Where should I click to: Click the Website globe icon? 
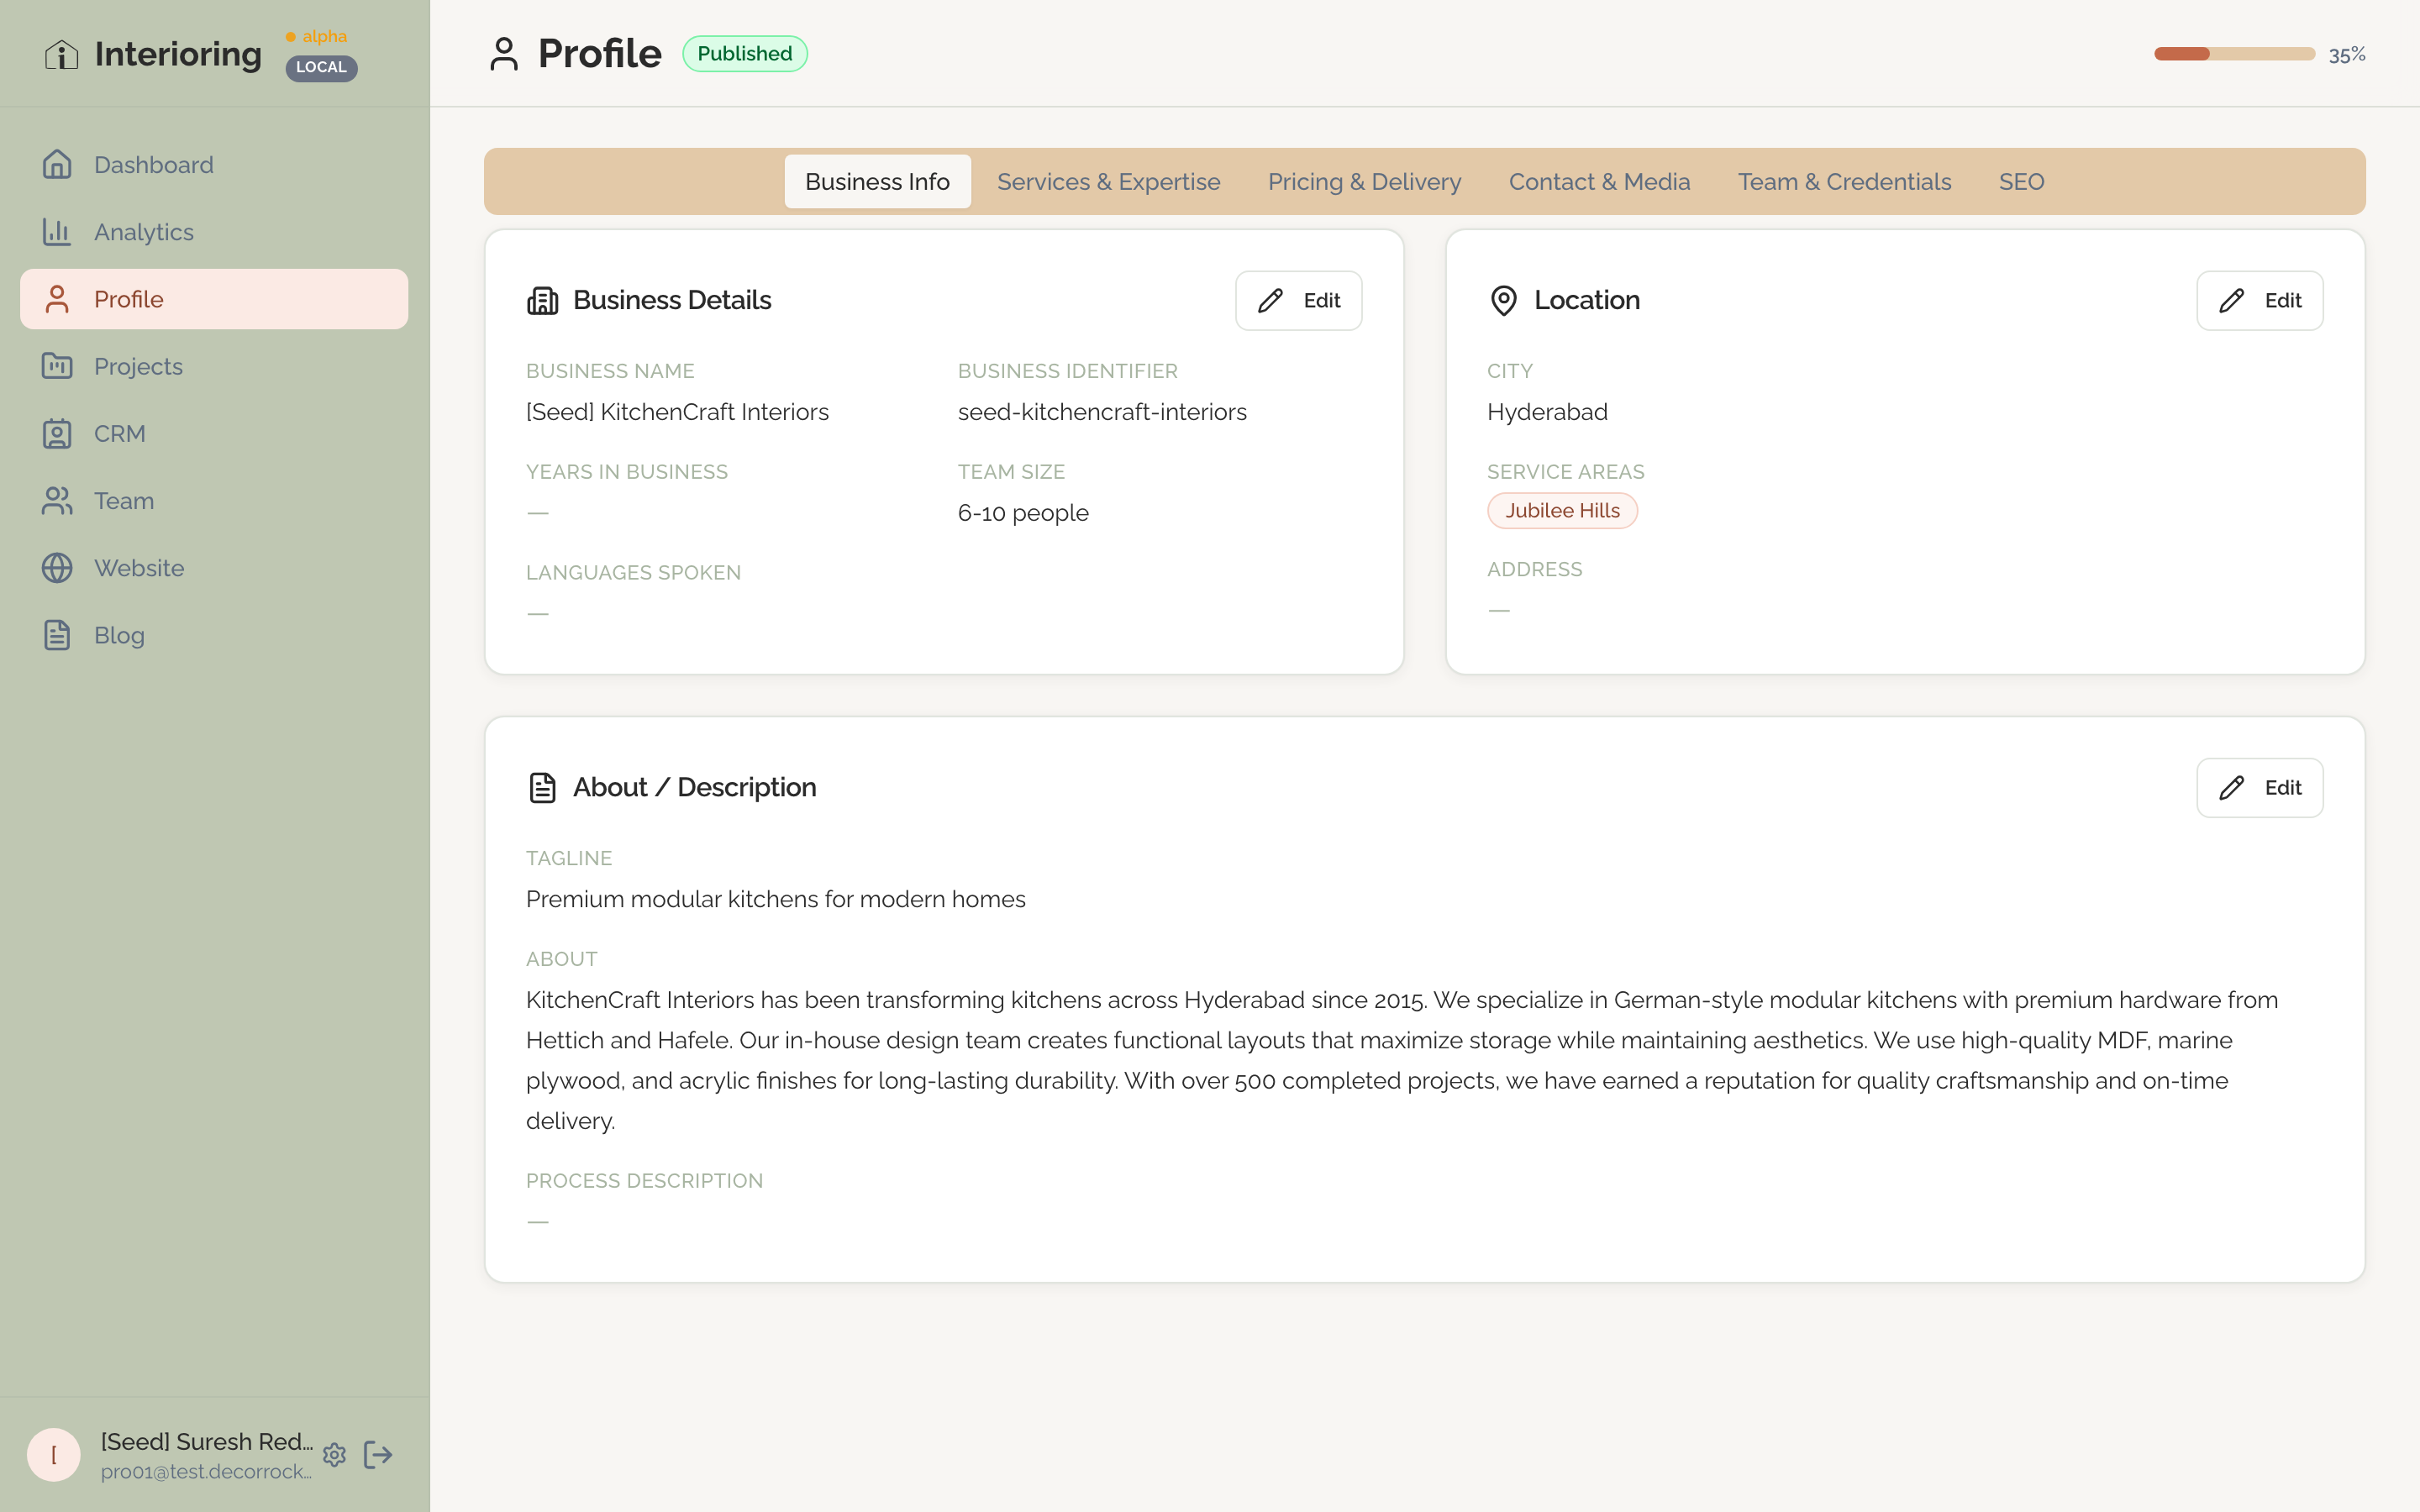click(x=57, y=568)
